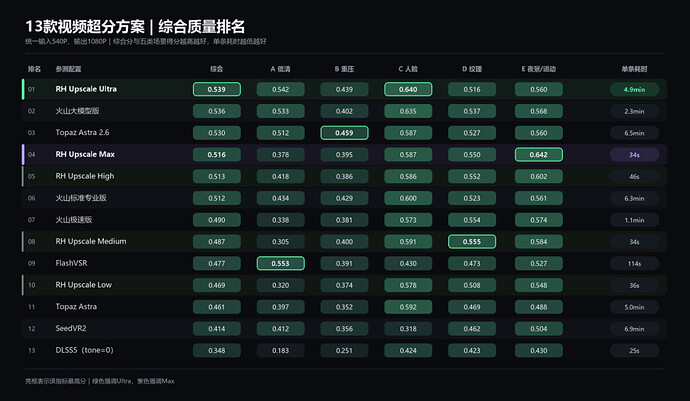Click the 0.592 face score for Topaz Astra
The height and width of the screenshot is (401, 690).
408,307
